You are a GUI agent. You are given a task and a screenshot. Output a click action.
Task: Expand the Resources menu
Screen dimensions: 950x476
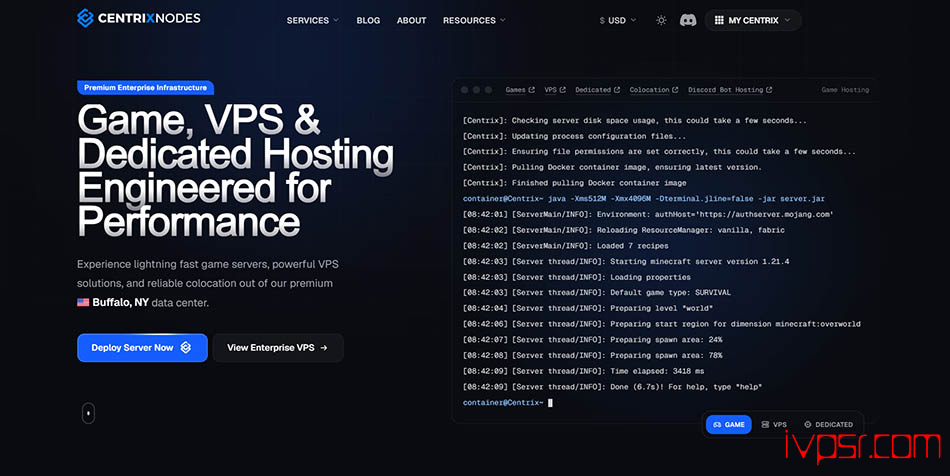coord(474,21)
